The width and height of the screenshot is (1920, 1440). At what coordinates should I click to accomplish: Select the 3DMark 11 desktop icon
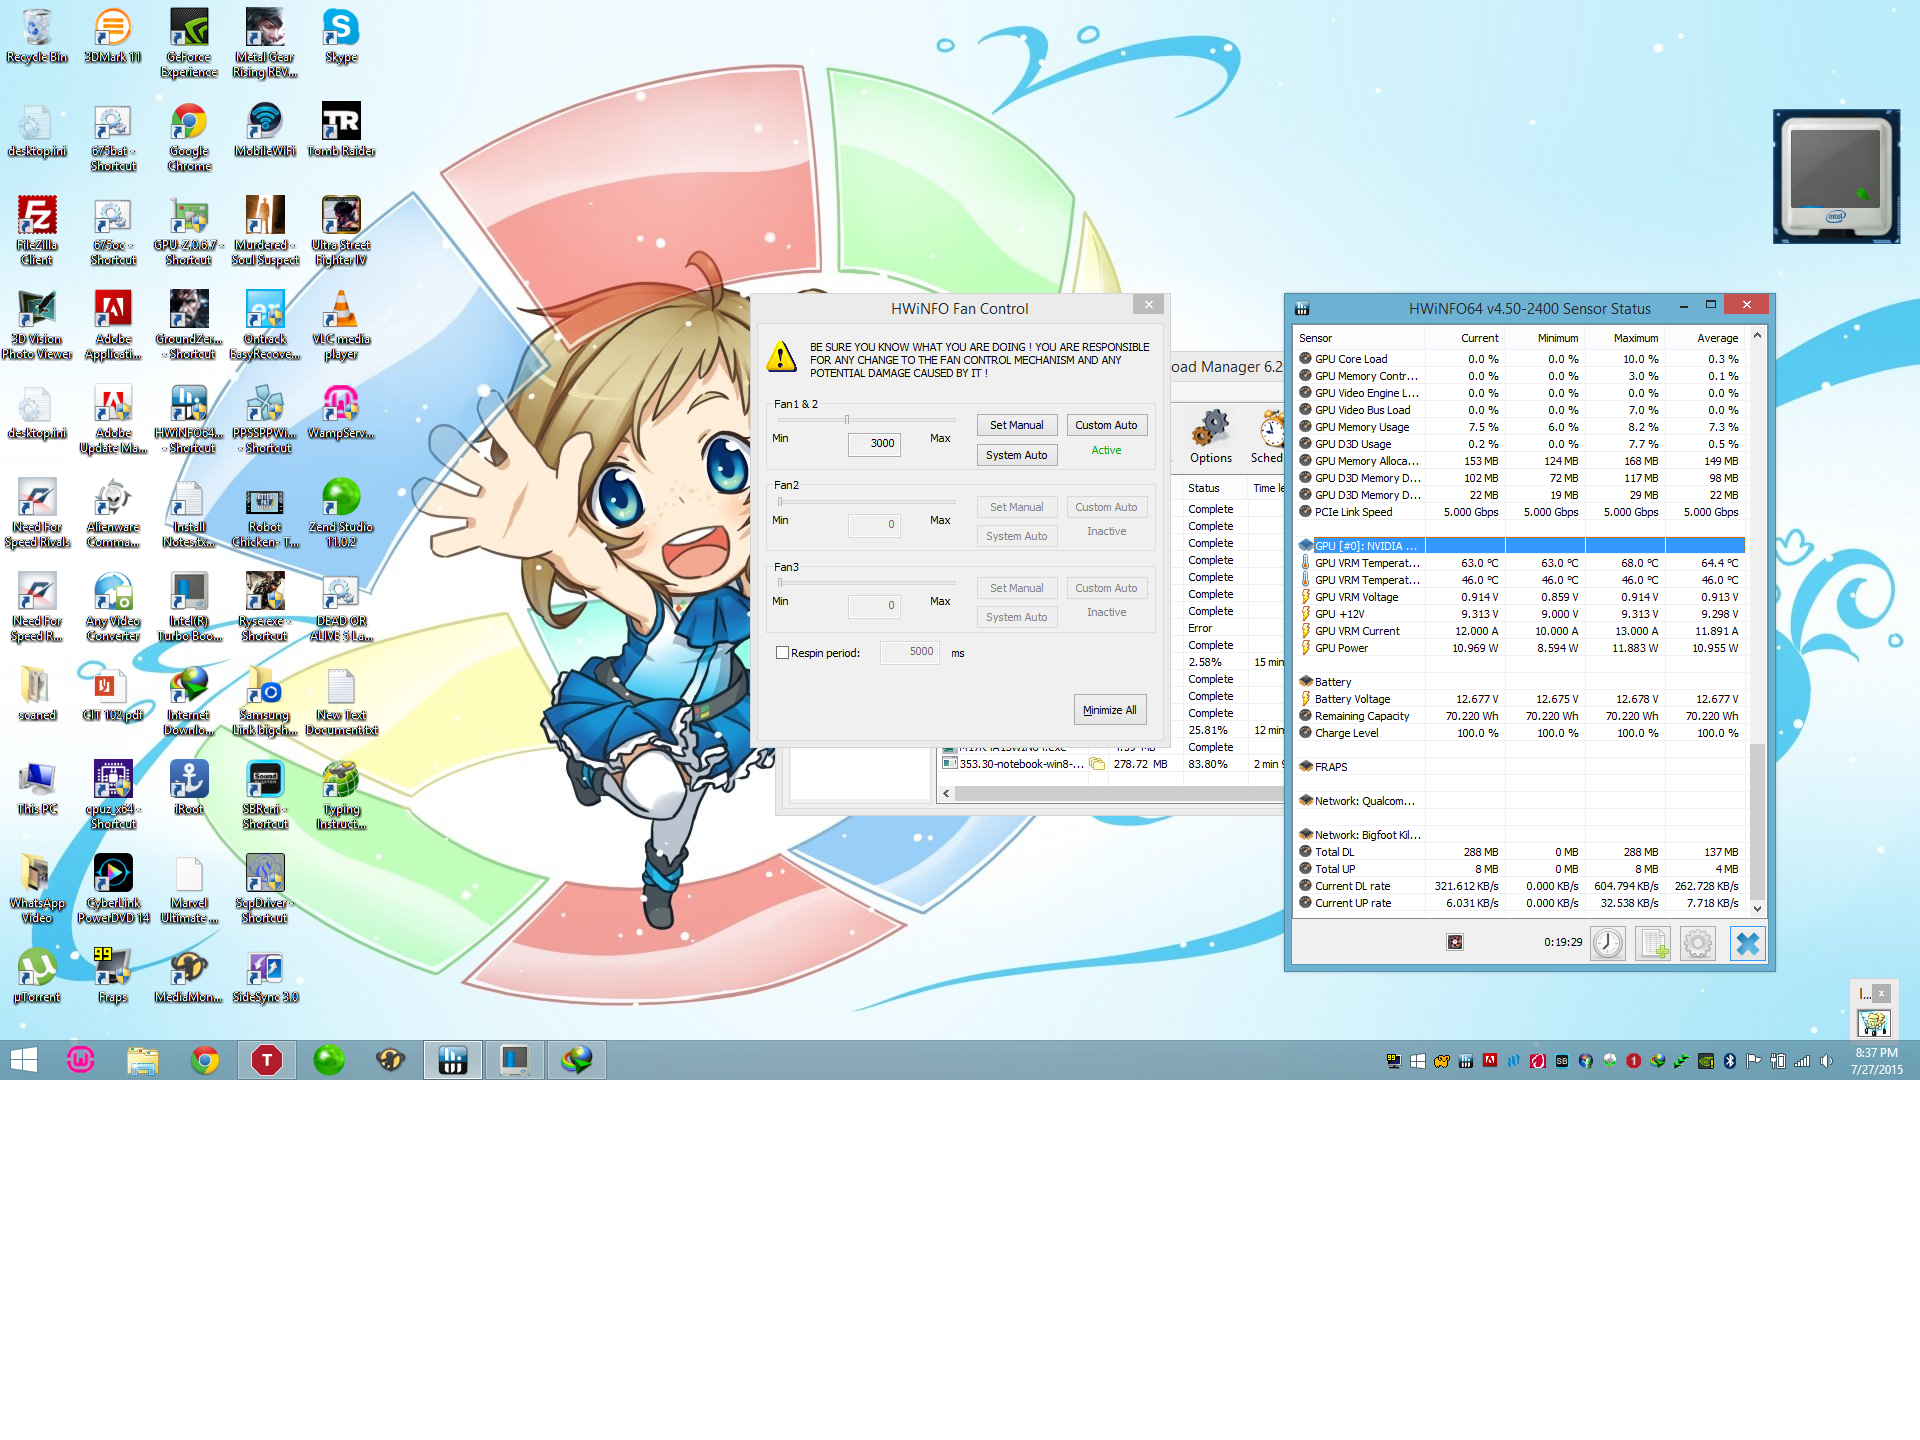113,36
